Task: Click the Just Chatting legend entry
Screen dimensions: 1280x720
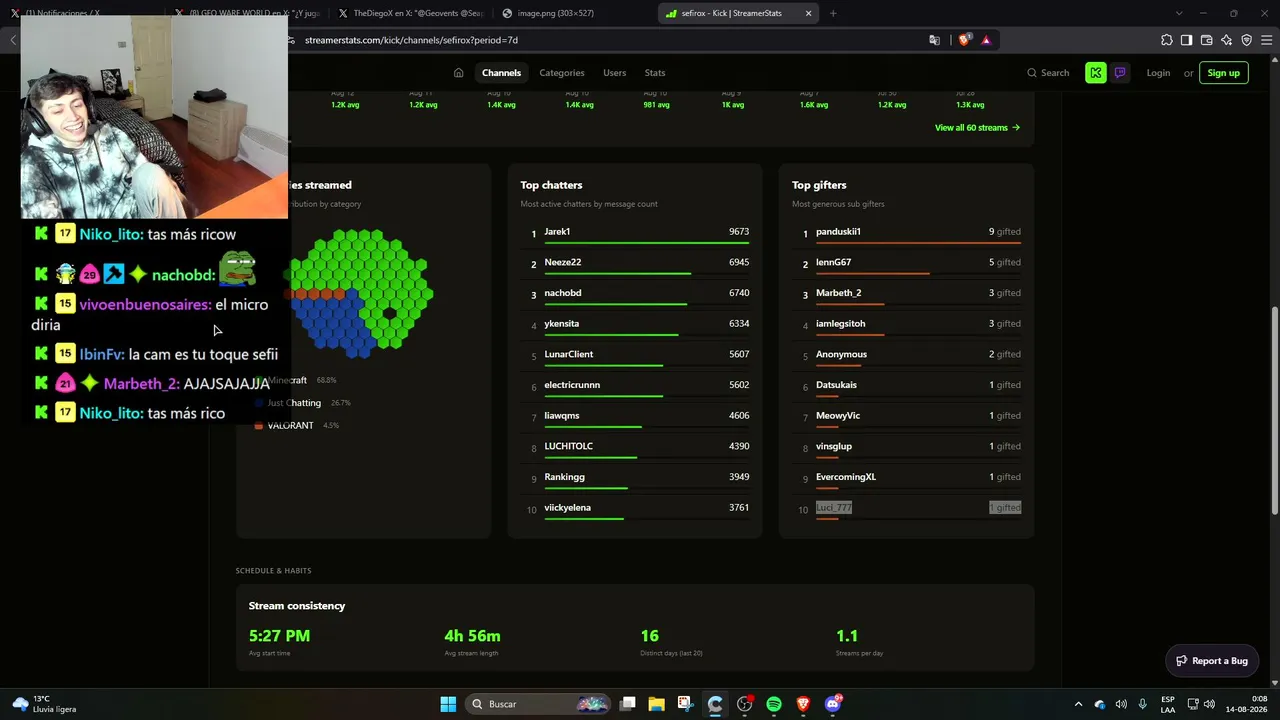Action: (x=294, y=403)
